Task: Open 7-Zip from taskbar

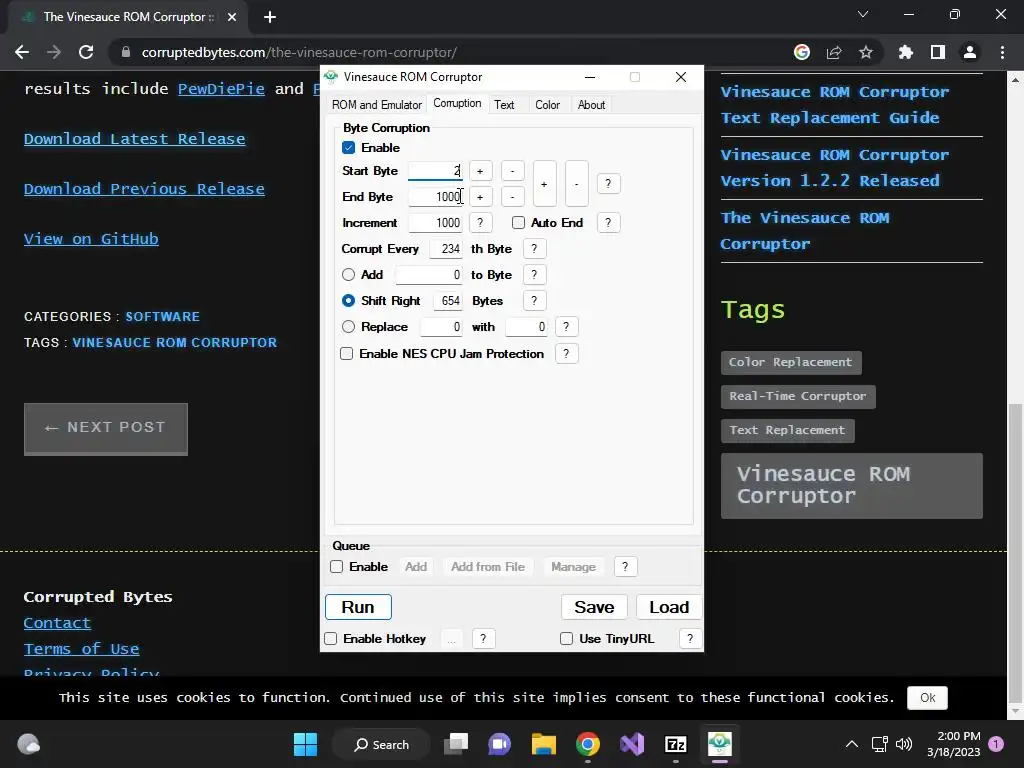Action: point(675,744)
